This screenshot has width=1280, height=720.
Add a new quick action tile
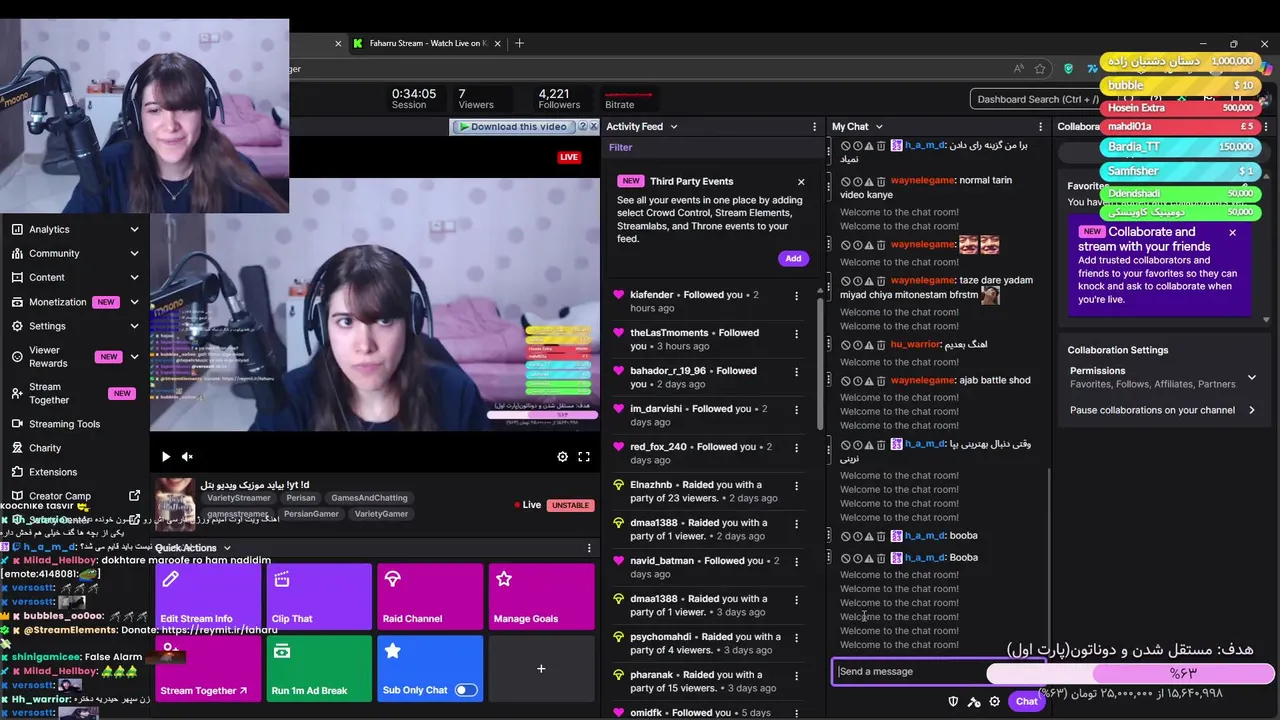click(x=541, y=668)
